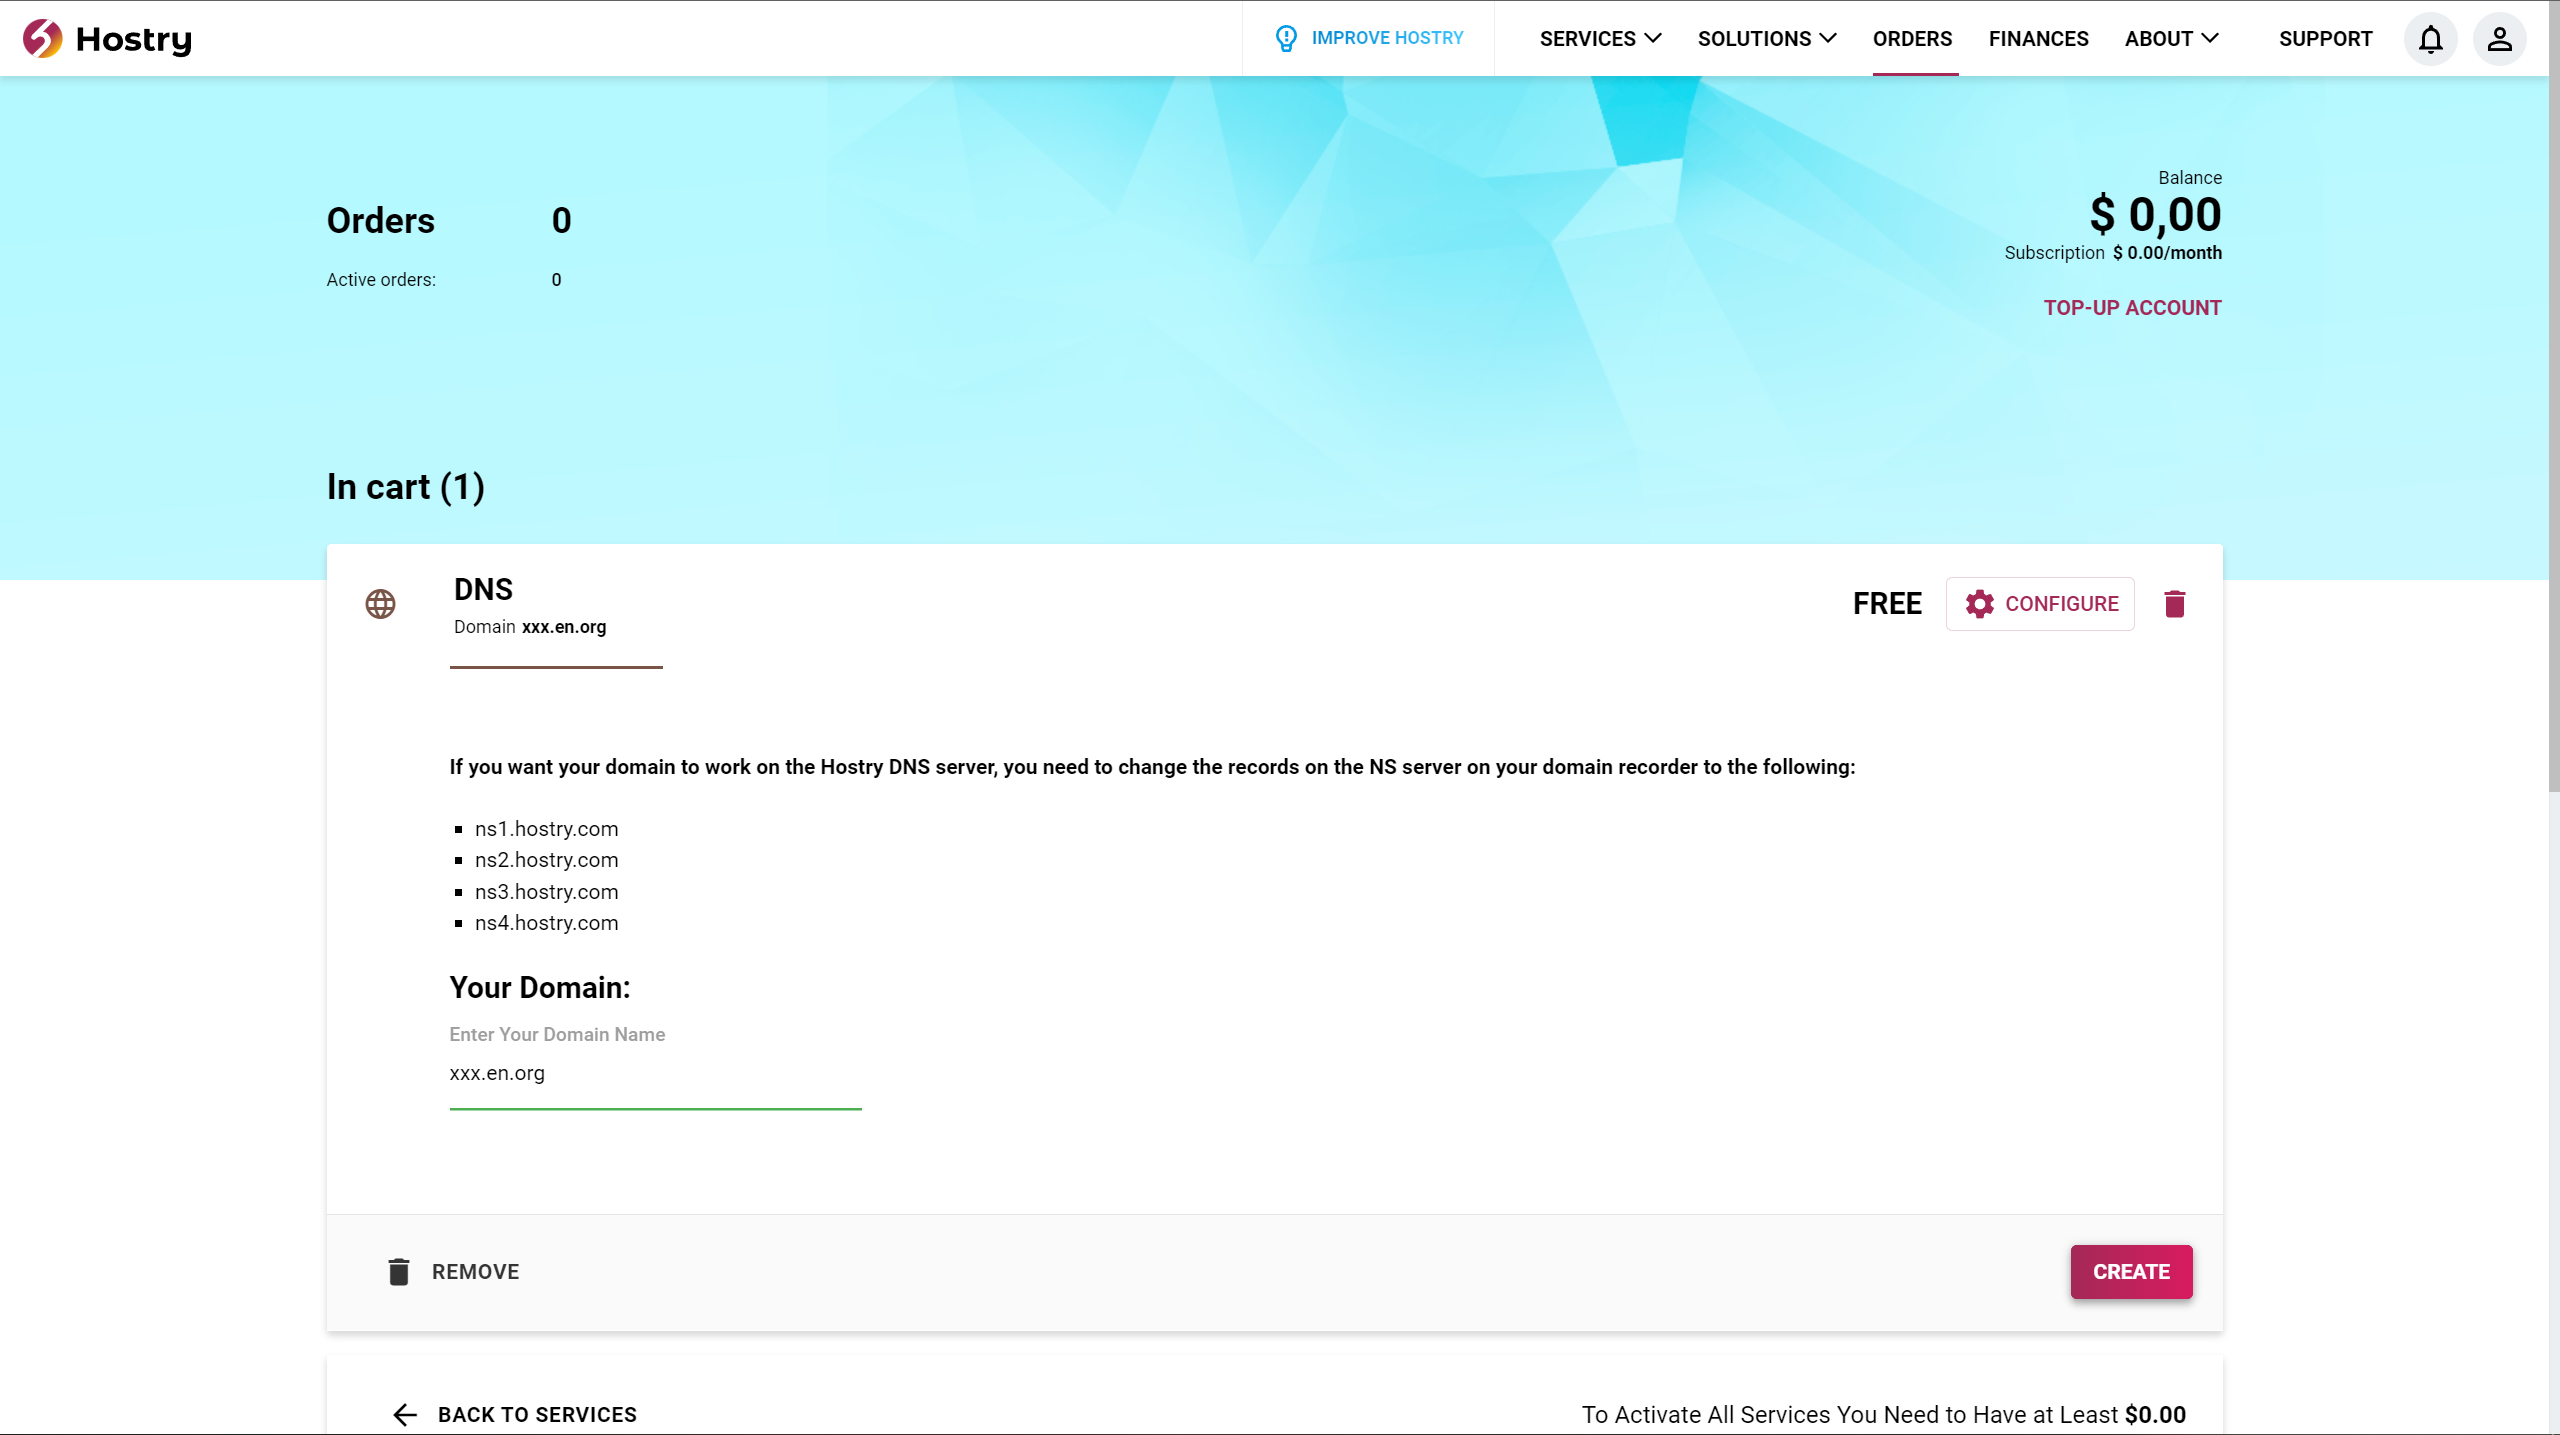Open the Support page
2560x1435 pixels.
2325,39
